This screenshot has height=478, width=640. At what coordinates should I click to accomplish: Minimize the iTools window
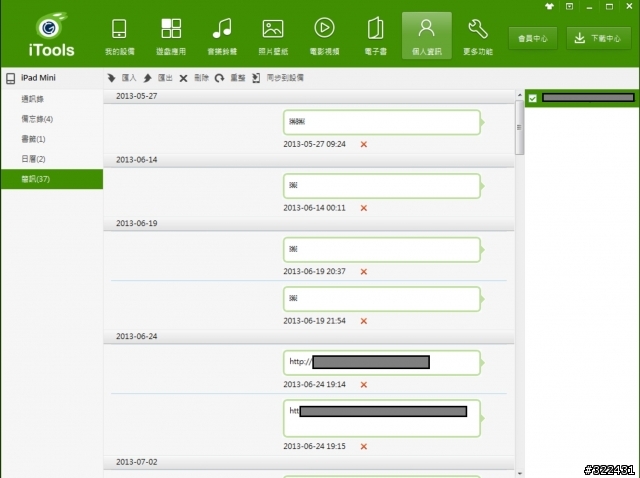(x=589, y=7)
